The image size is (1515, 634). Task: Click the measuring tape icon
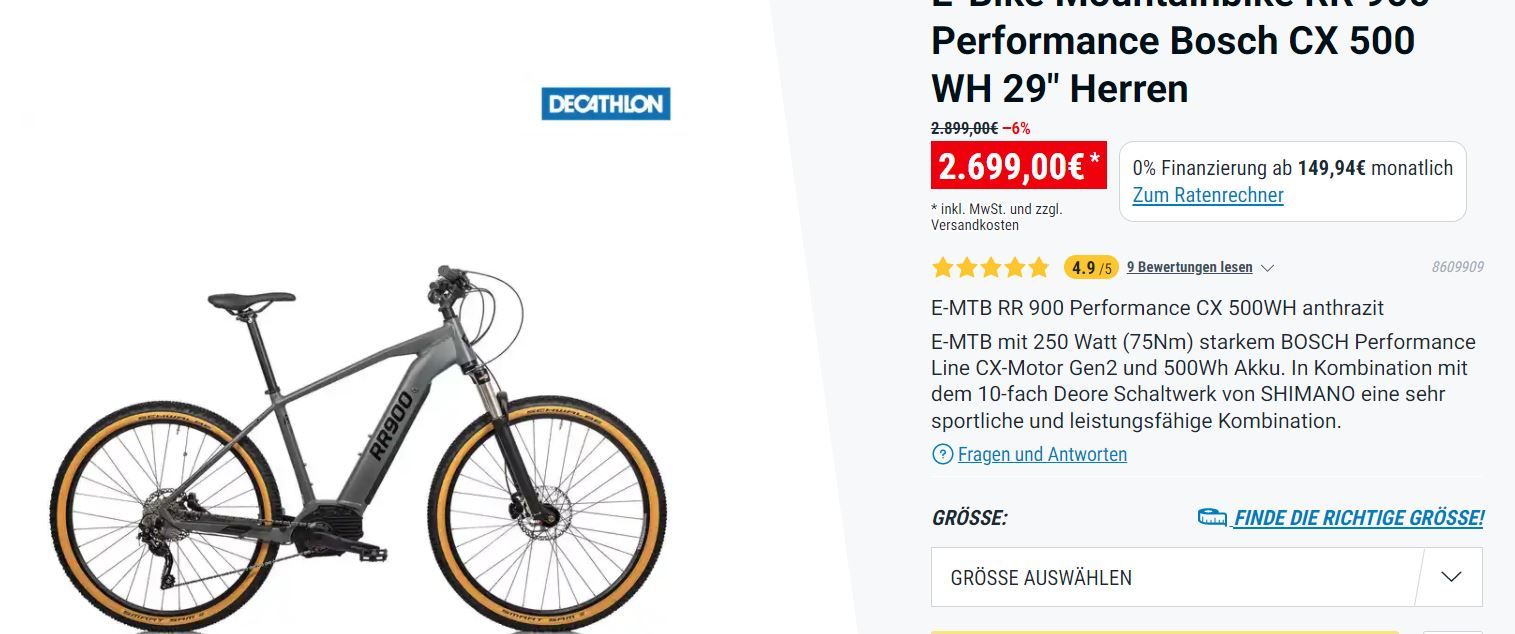(1212, 518)
